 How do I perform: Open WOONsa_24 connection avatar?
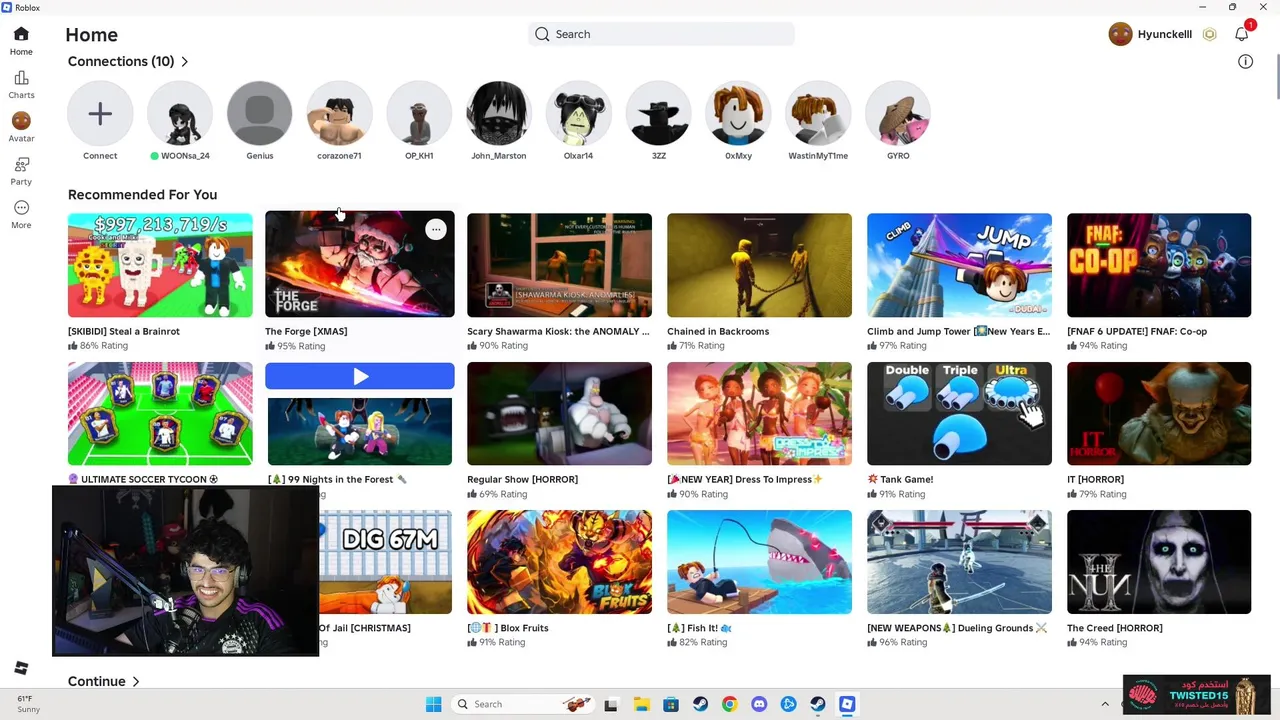click(180, 114)
